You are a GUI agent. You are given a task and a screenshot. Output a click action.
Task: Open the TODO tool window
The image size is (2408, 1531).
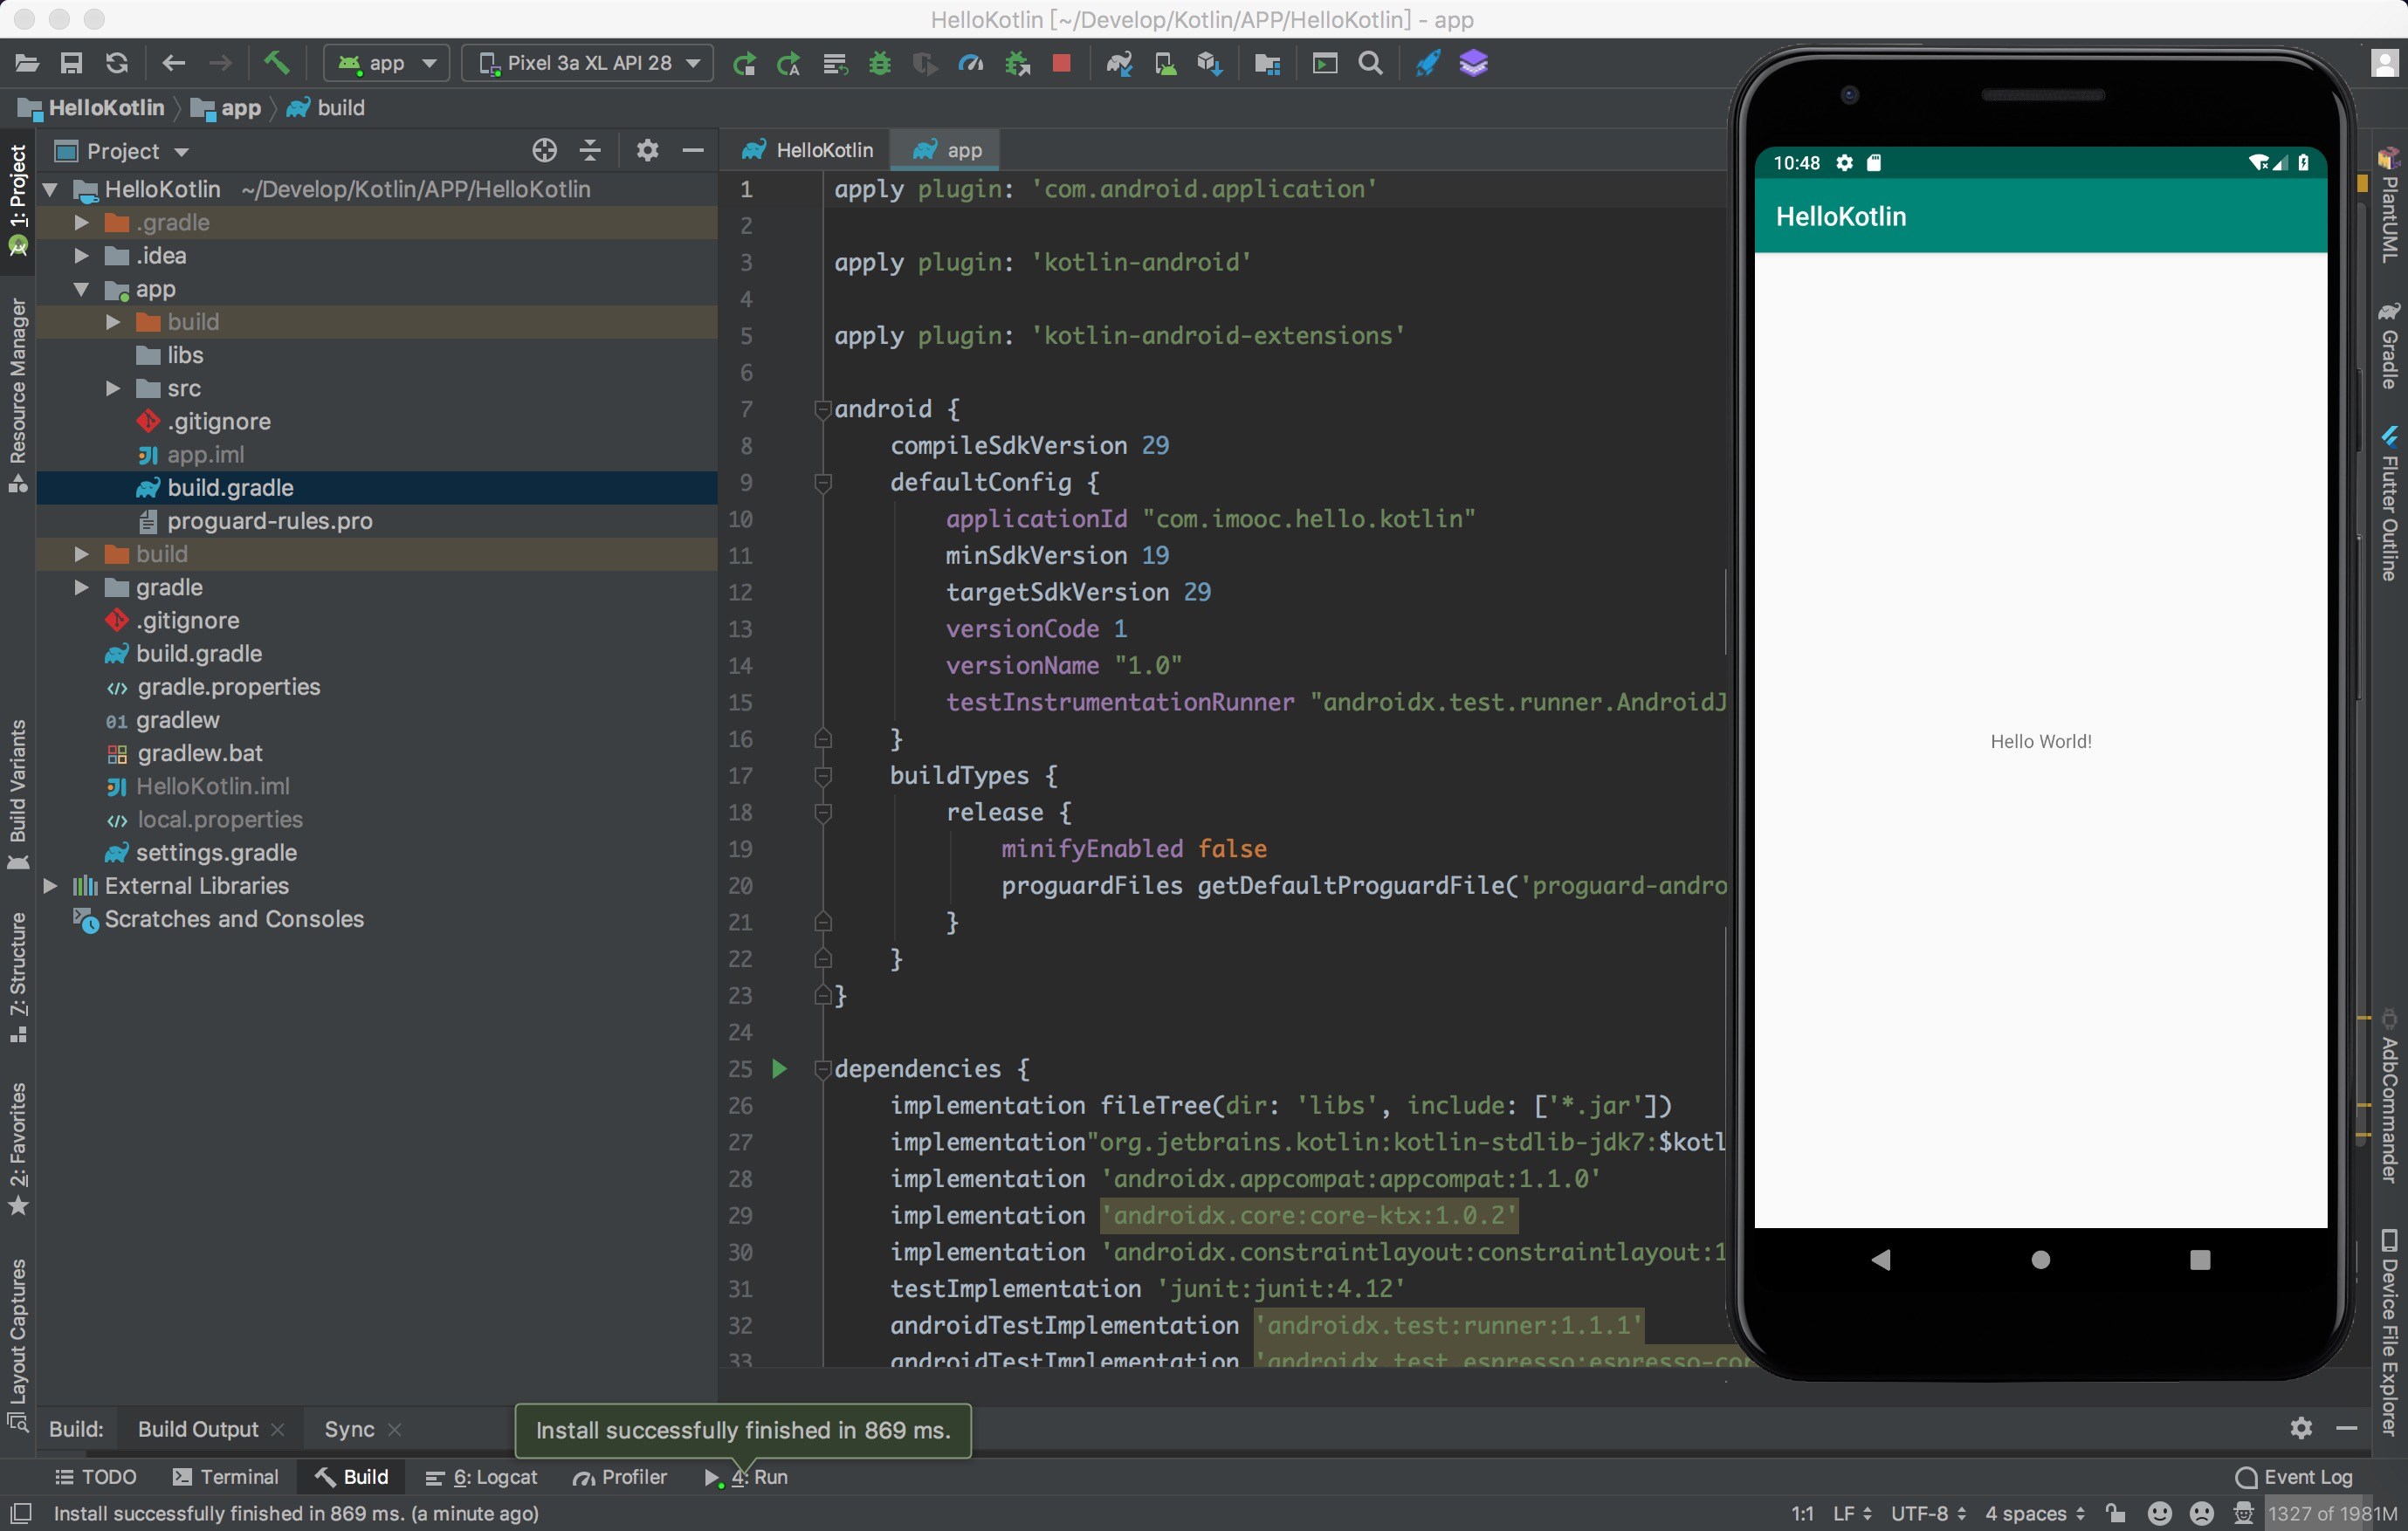point(96,1477)
